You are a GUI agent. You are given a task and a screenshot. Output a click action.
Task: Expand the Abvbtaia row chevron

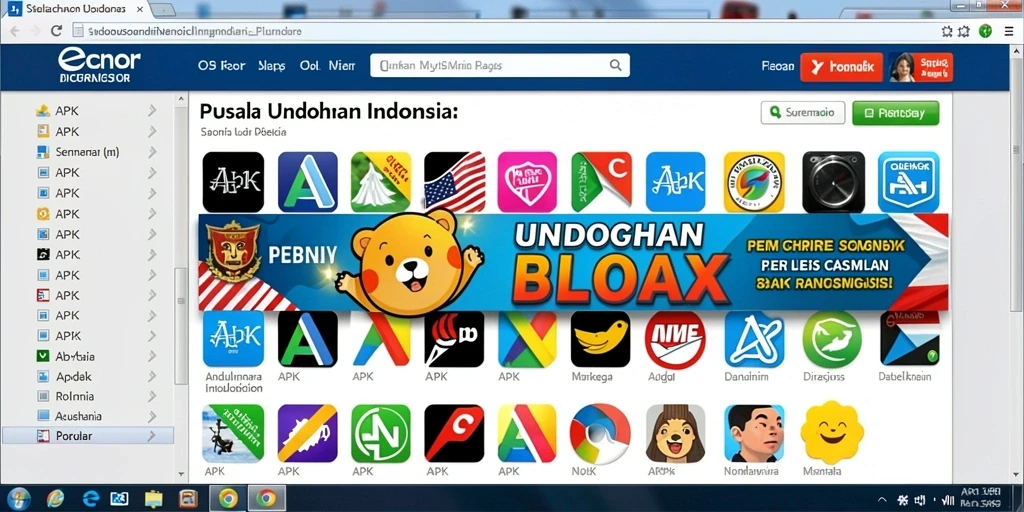point(152,356)
